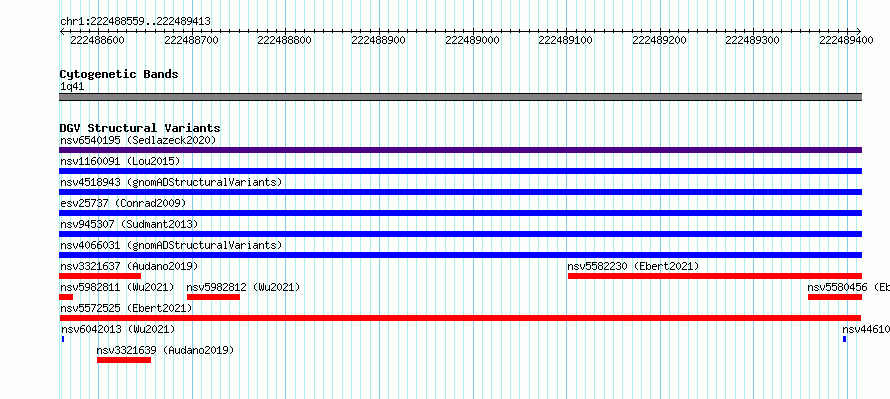This screenshot has width=890, height=399.
Task: Open nsv4066031 (gnomADStructuralVariants) label
Action: pyautogui.click(x=171, y=245)
